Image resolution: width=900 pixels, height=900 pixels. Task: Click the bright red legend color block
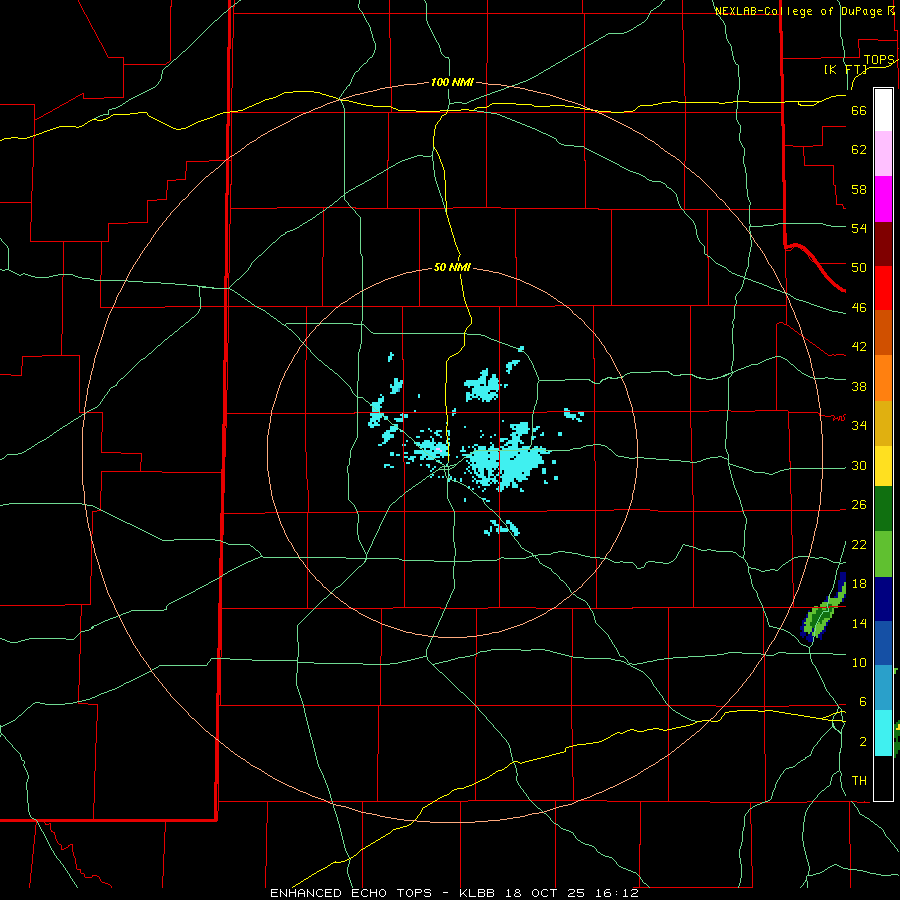[x=883, y=288]
